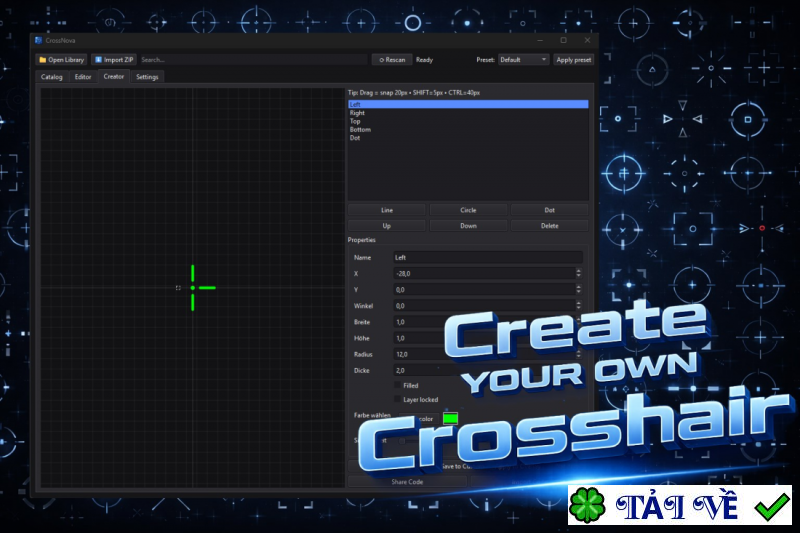Click the folder icon on Open Library
Screen dimensions: 800x533
tap(42, 60)
